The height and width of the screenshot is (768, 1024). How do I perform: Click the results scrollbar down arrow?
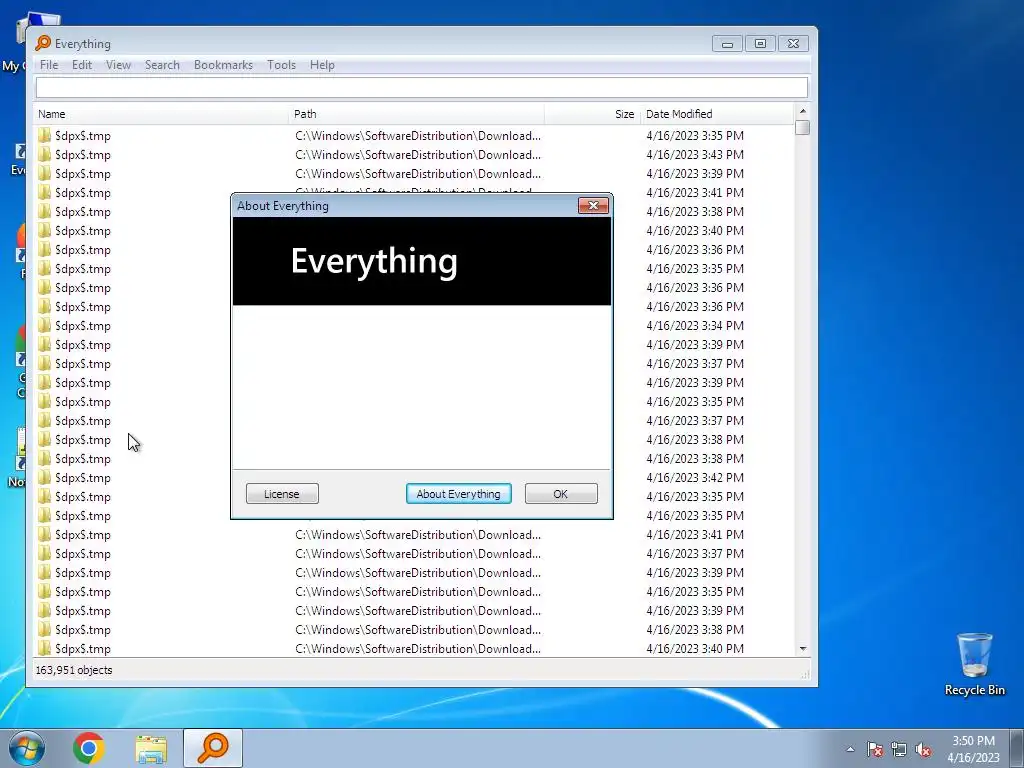tap(803, 648)
